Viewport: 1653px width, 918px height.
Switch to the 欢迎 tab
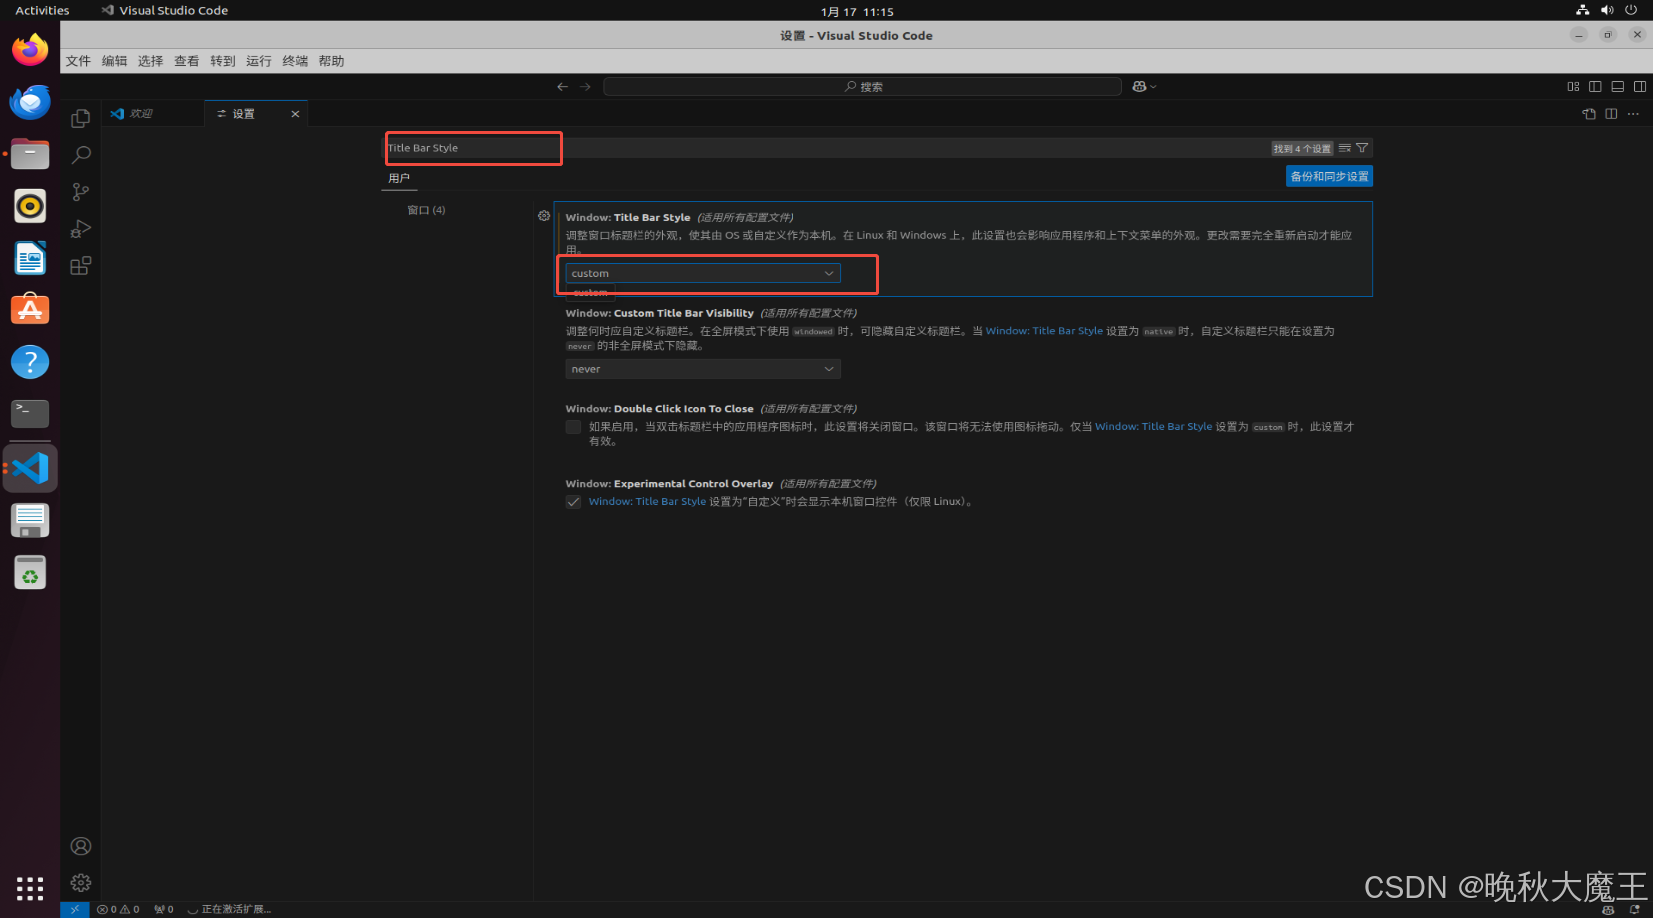(x=153, y=114)
